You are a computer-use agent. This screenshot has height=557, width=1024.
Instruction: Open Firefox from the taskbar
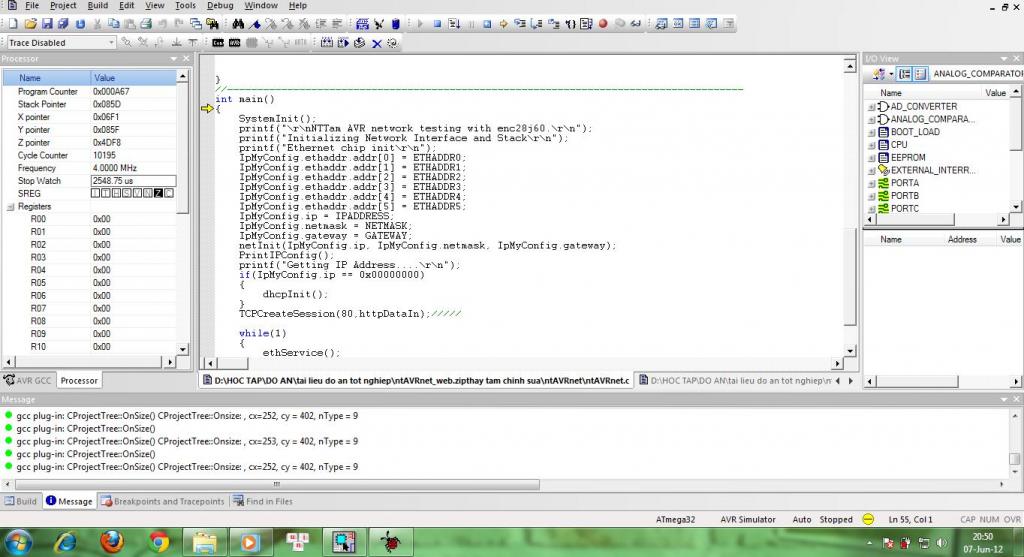coord(112,542)
